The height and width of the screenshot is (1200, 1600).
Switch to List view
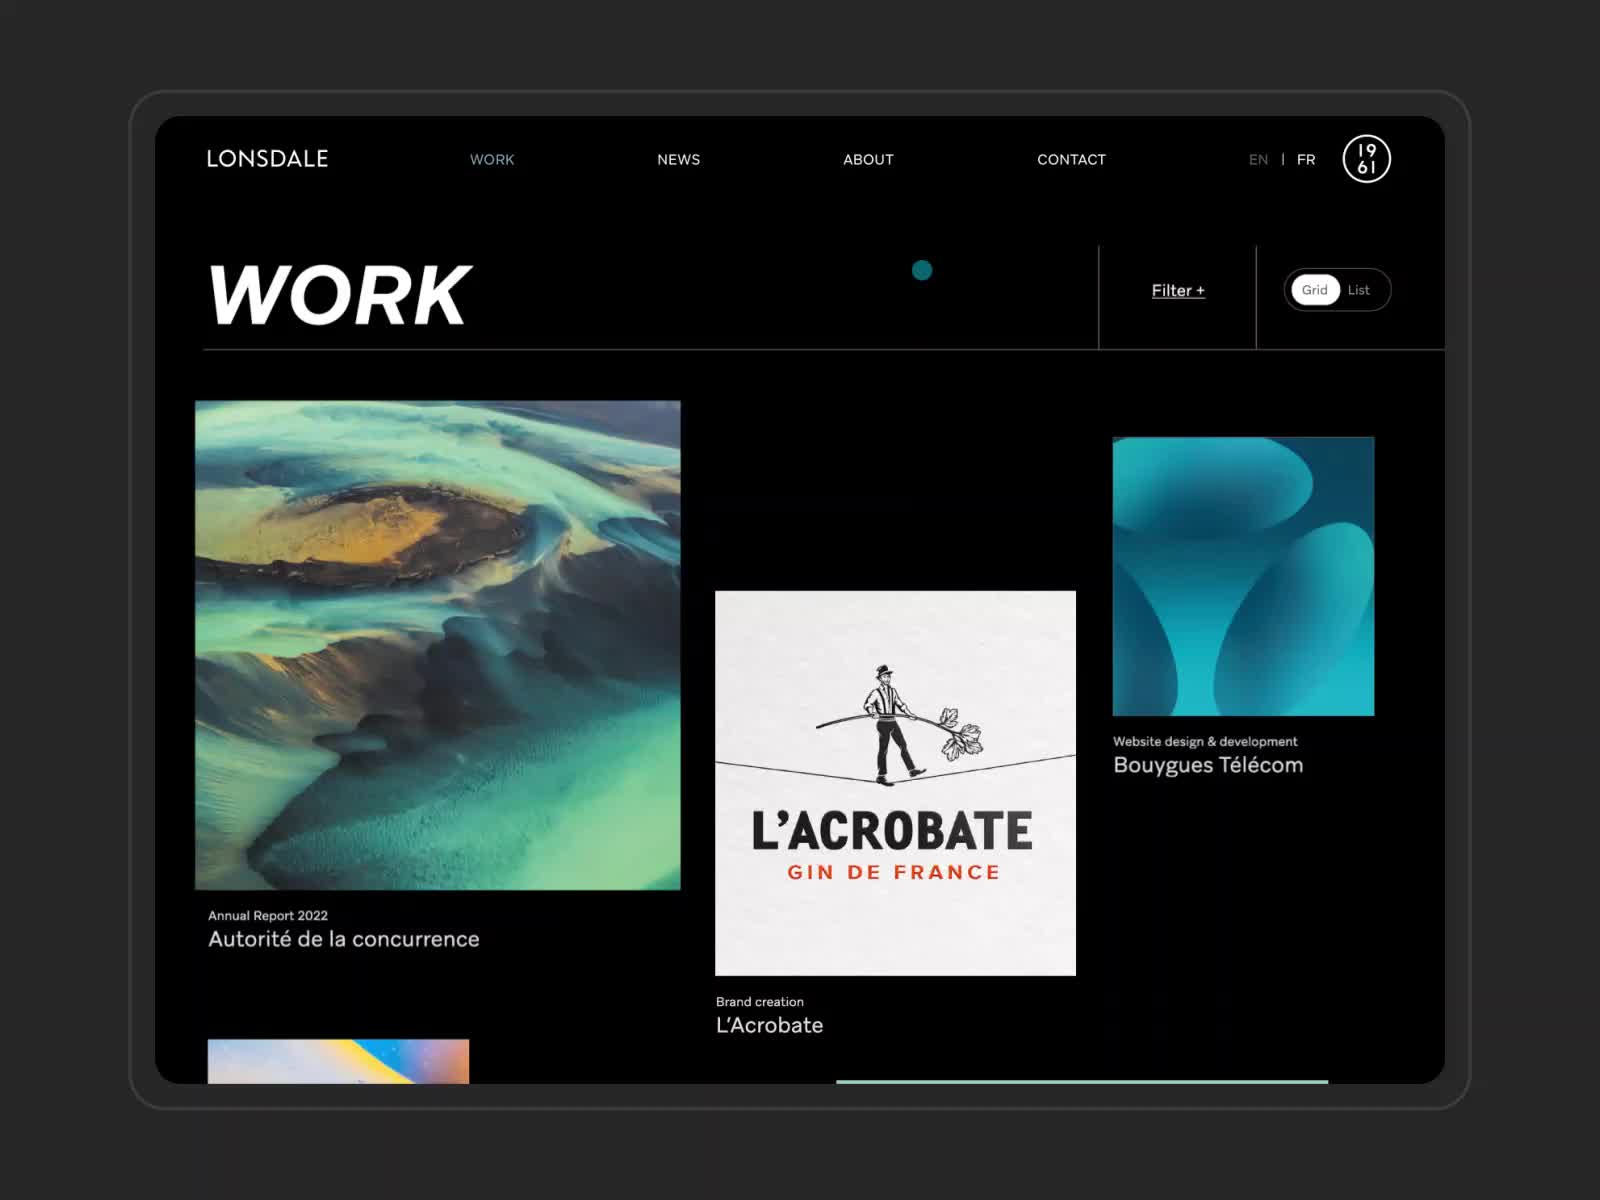point(1358,290)
